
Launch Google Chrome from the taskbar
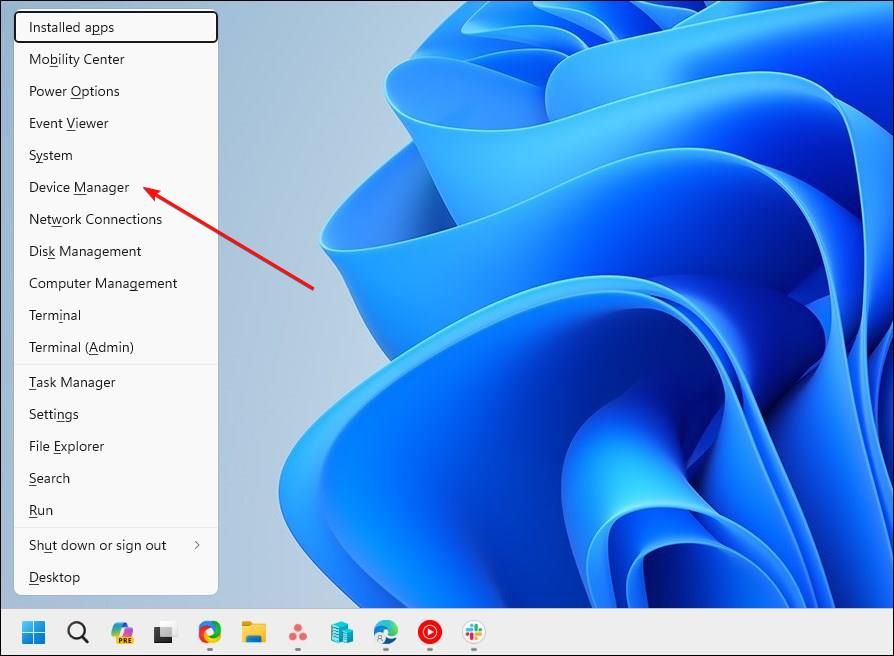208,633
